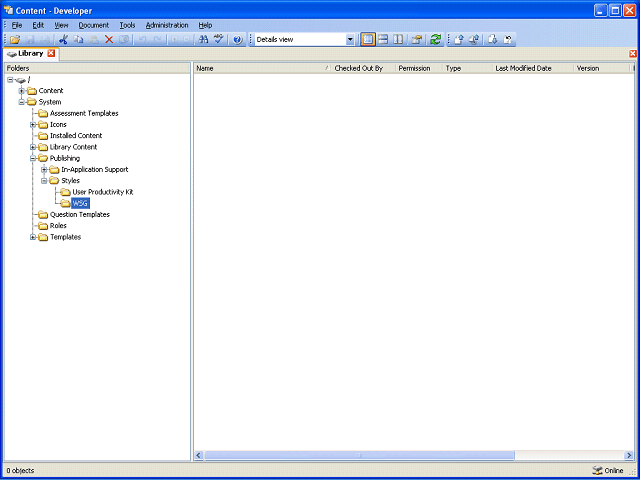Screen dimensions: 640x480
Task: Click the Save disk toolbar icon
Action: tap(31, 40)
